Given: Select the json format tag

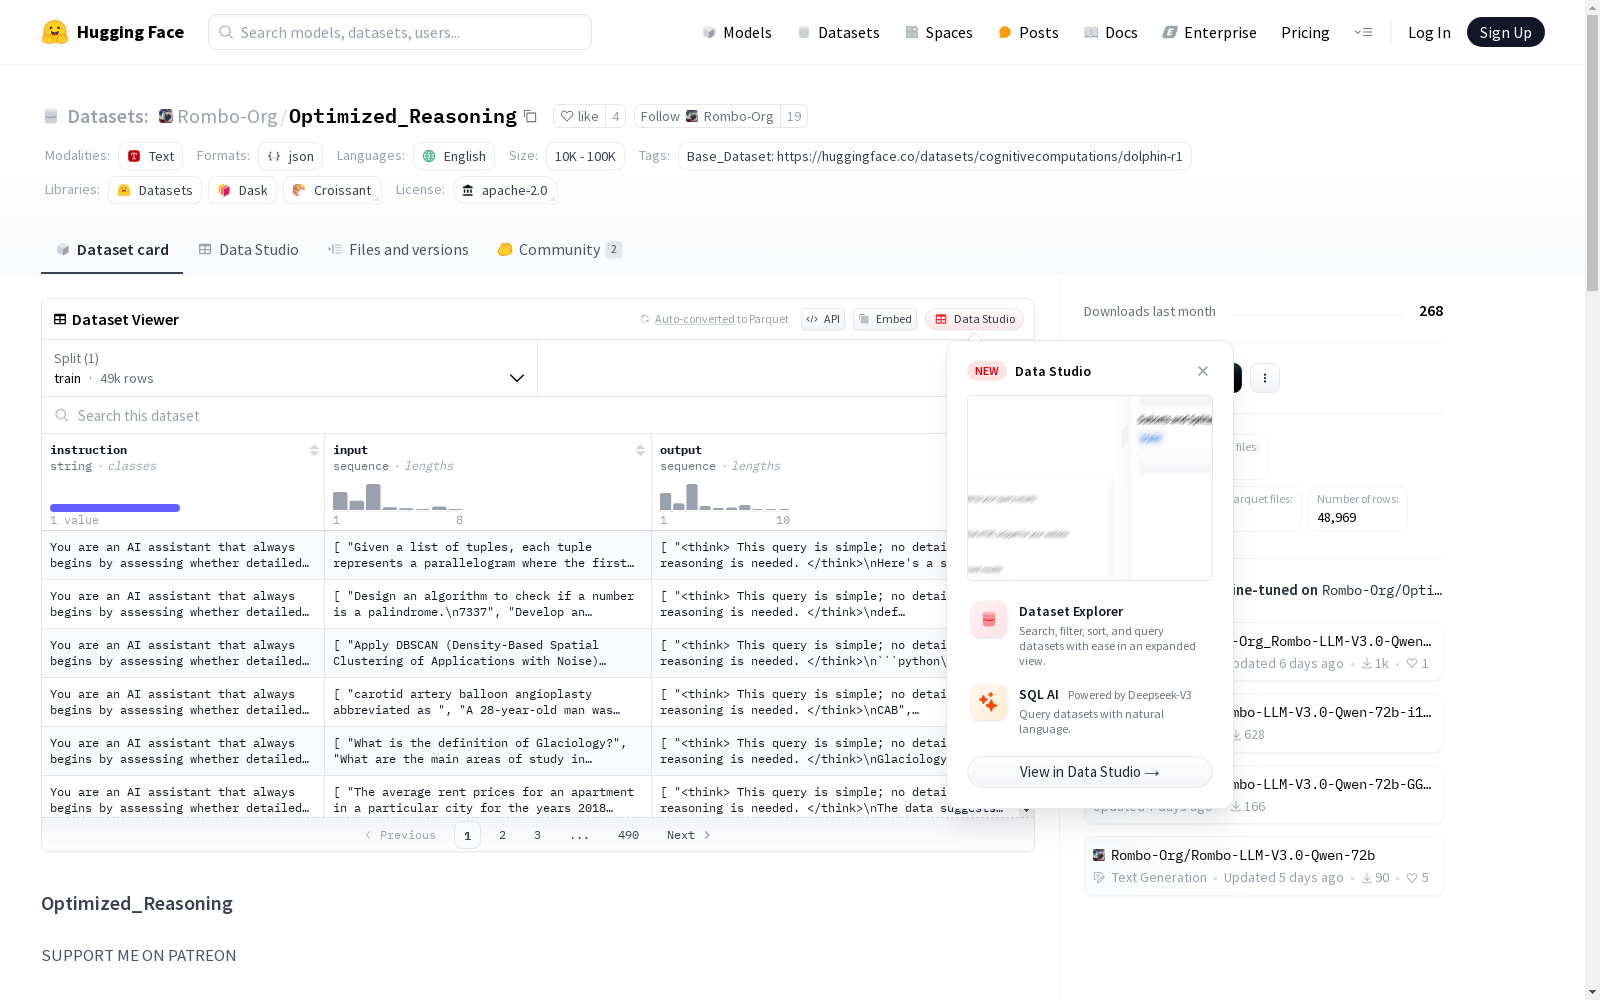Looking at the screenshot, I should pyautogui.click(x=291, y=156).
